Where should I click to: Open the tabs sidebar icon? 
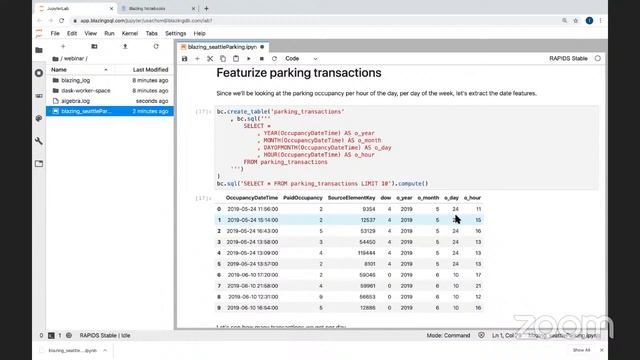(39, 164)
